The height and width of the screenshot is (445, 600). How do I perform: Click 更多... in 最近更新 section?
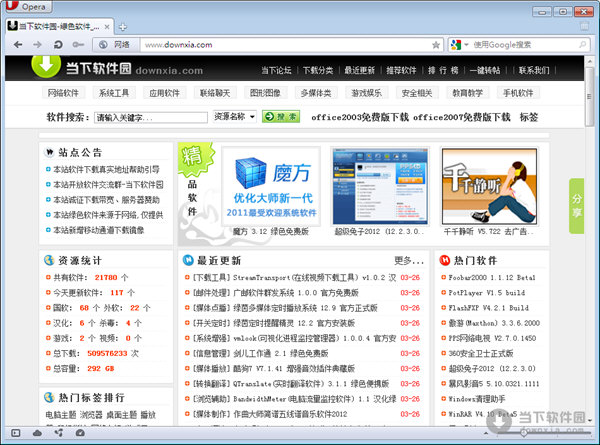coord(409,261)
